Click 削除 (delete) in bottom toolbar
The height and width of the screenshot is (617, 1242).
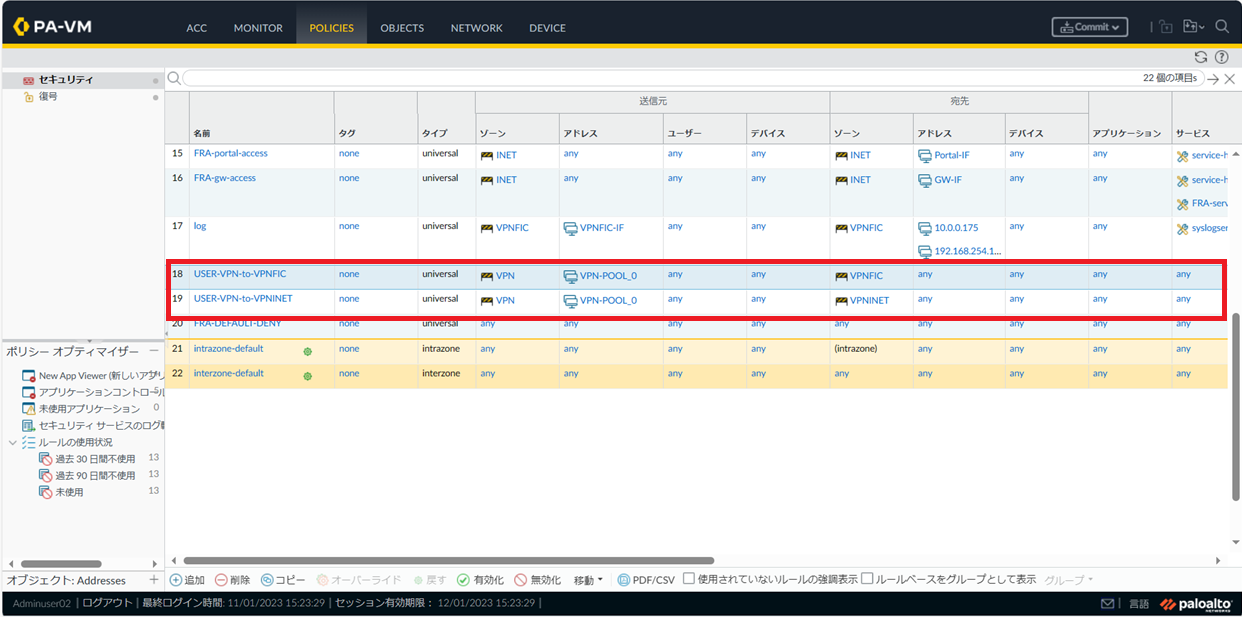coord(232,580)
